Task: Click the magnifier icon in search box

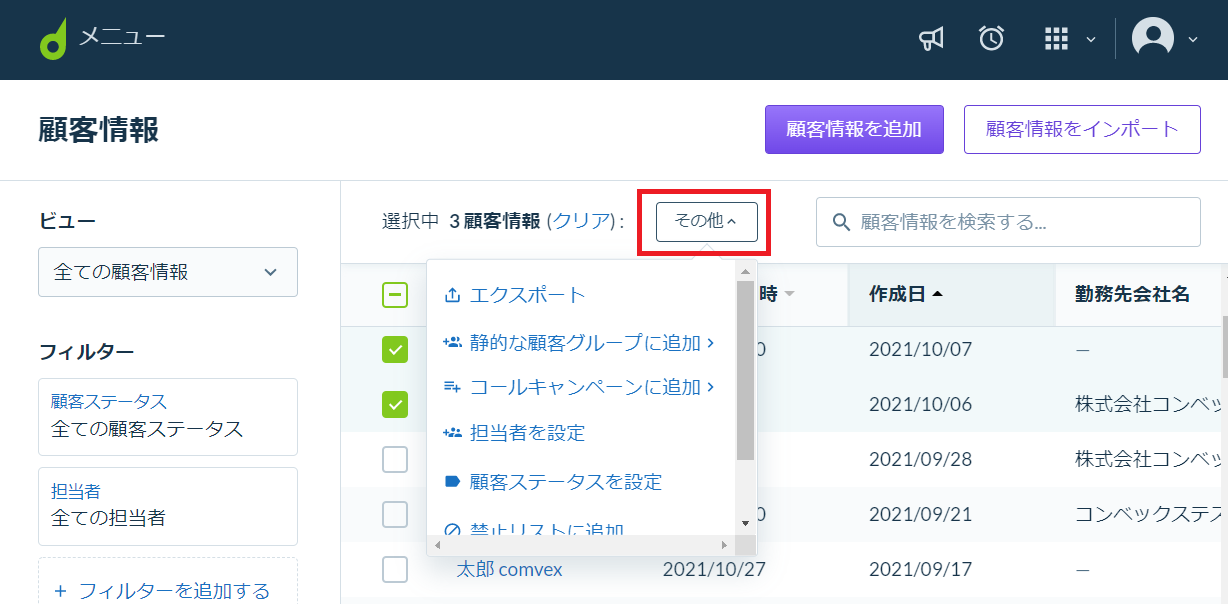Action: (841, 222)
